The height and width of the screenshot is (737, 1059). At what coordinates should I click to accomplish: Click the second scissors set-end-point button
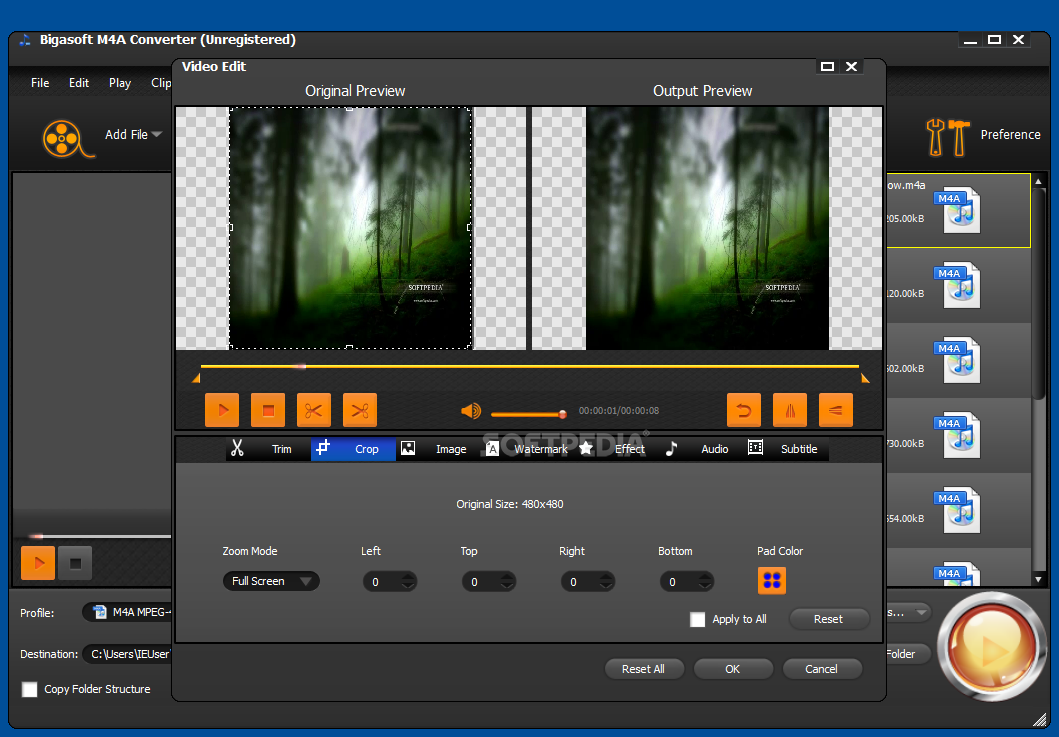coord(360,410)
